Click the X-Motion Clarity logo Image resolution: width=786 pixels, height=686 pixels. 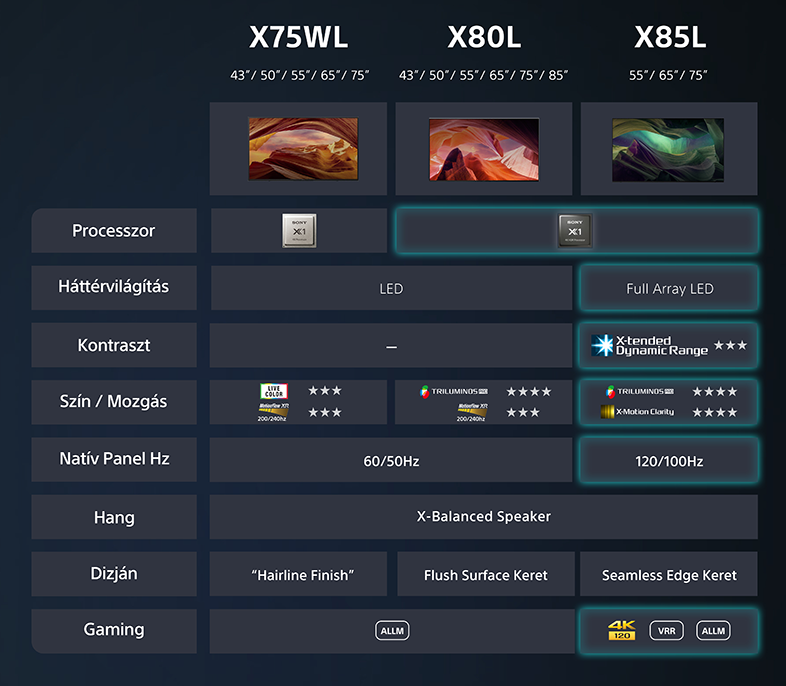(638, 412)
